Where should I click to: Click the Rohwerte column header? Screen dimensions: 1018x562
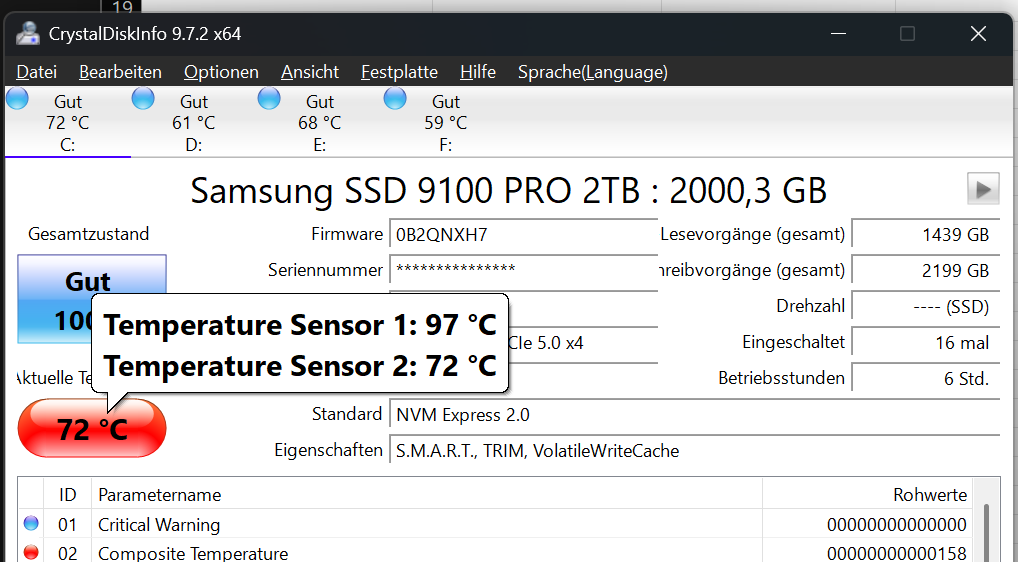click(867, 495)
